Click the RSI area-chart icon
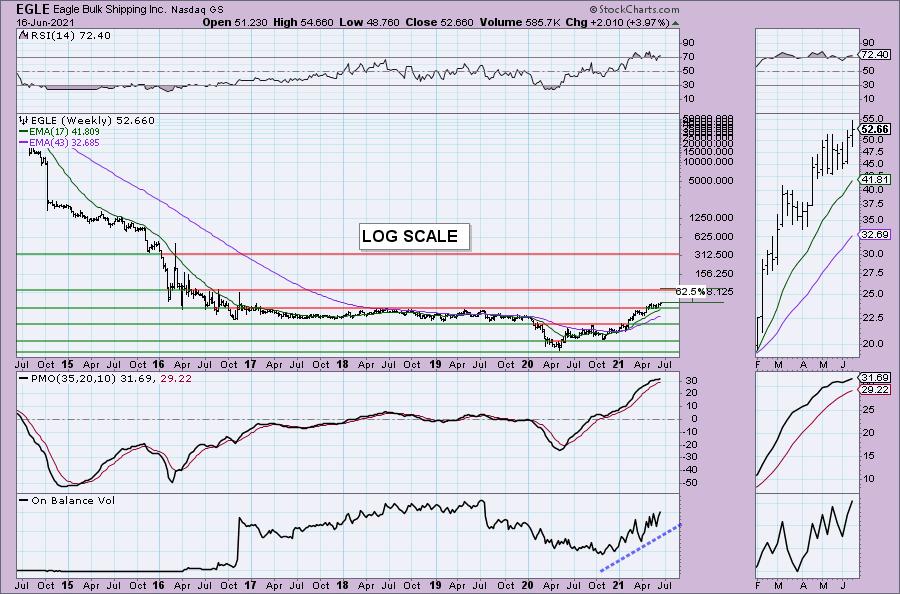 coord(24,35)
